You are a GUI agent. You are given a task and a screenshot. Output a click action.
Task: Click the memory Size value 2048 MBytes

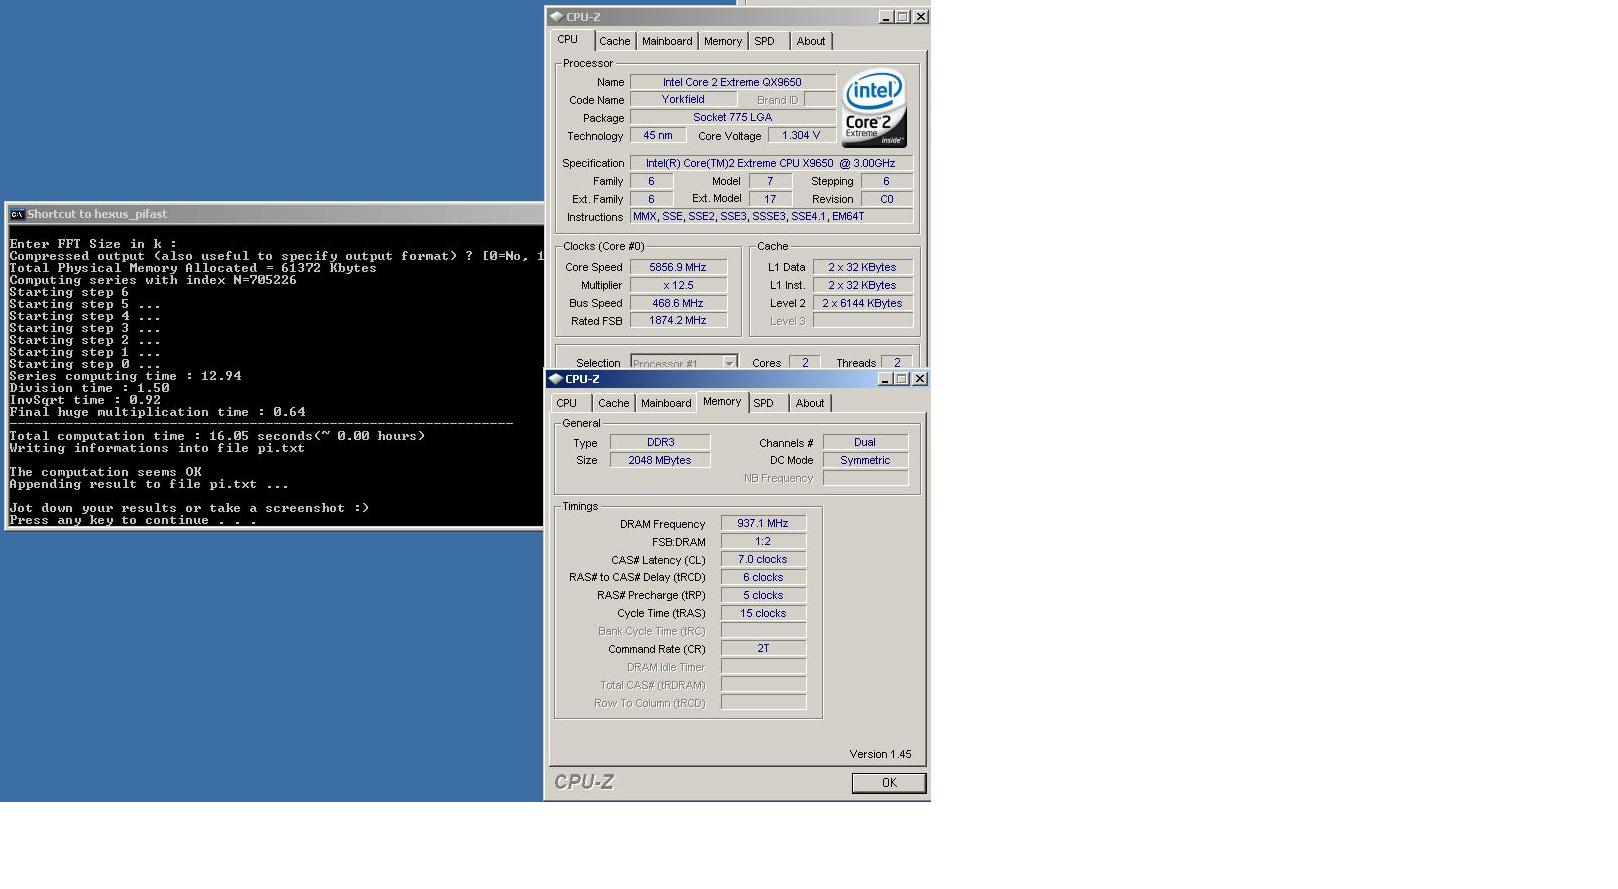660,460
